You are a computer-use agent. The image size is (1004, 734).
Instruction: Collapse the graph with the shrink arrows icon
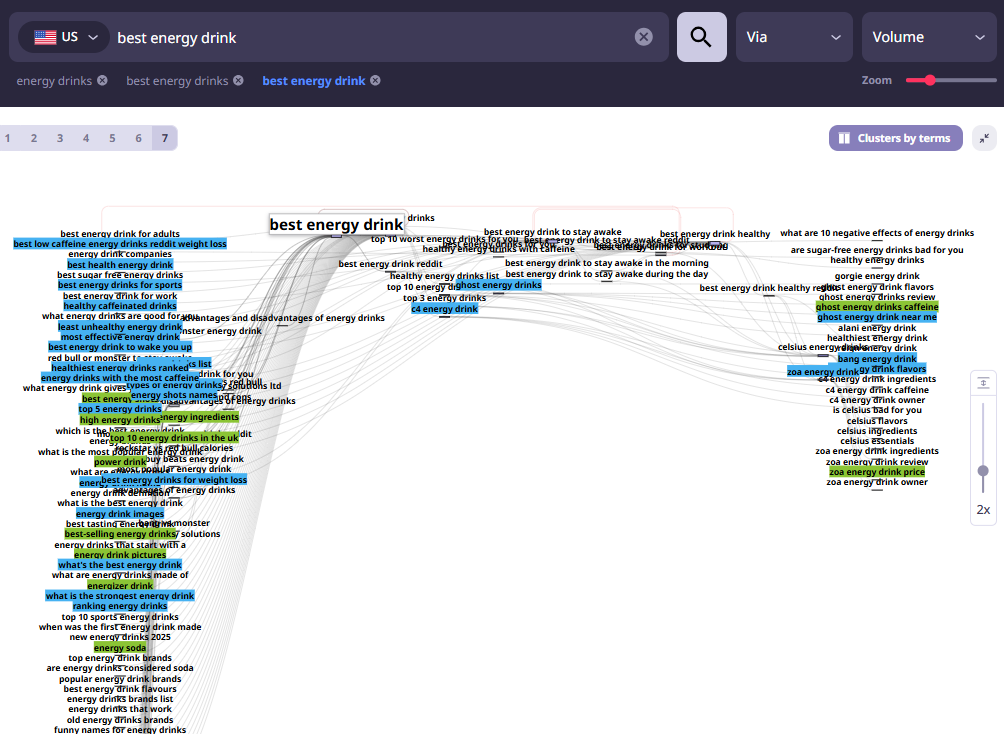click(984, 138)
